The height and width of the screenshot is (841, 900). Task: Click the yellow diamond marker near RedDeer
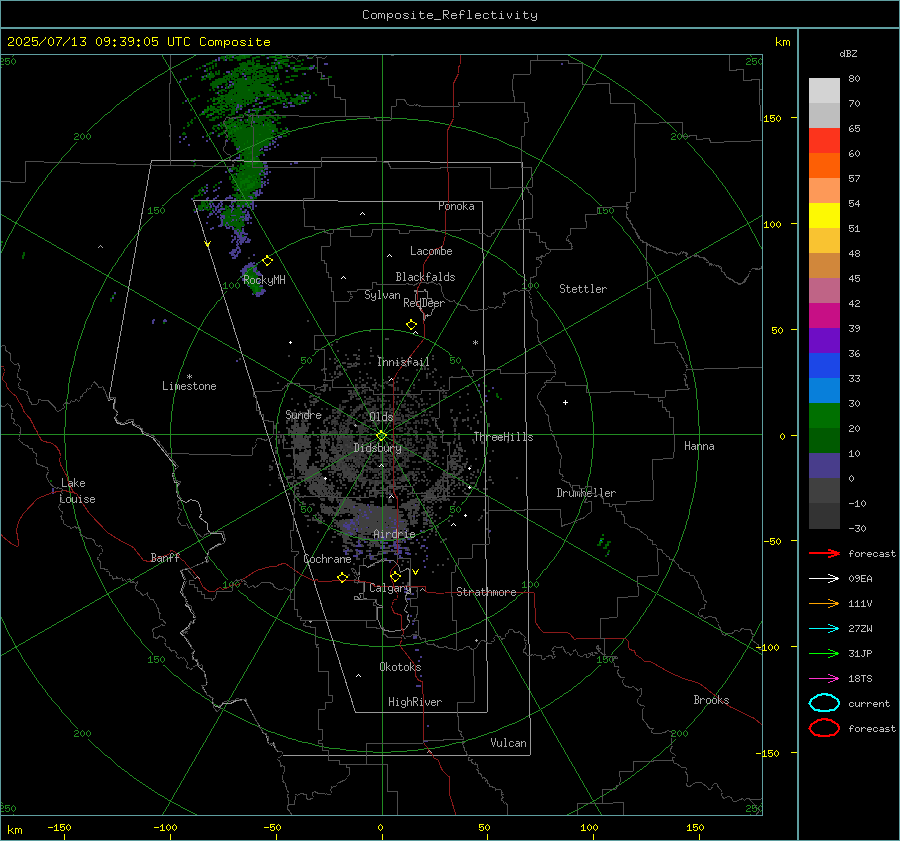[411, 325]
